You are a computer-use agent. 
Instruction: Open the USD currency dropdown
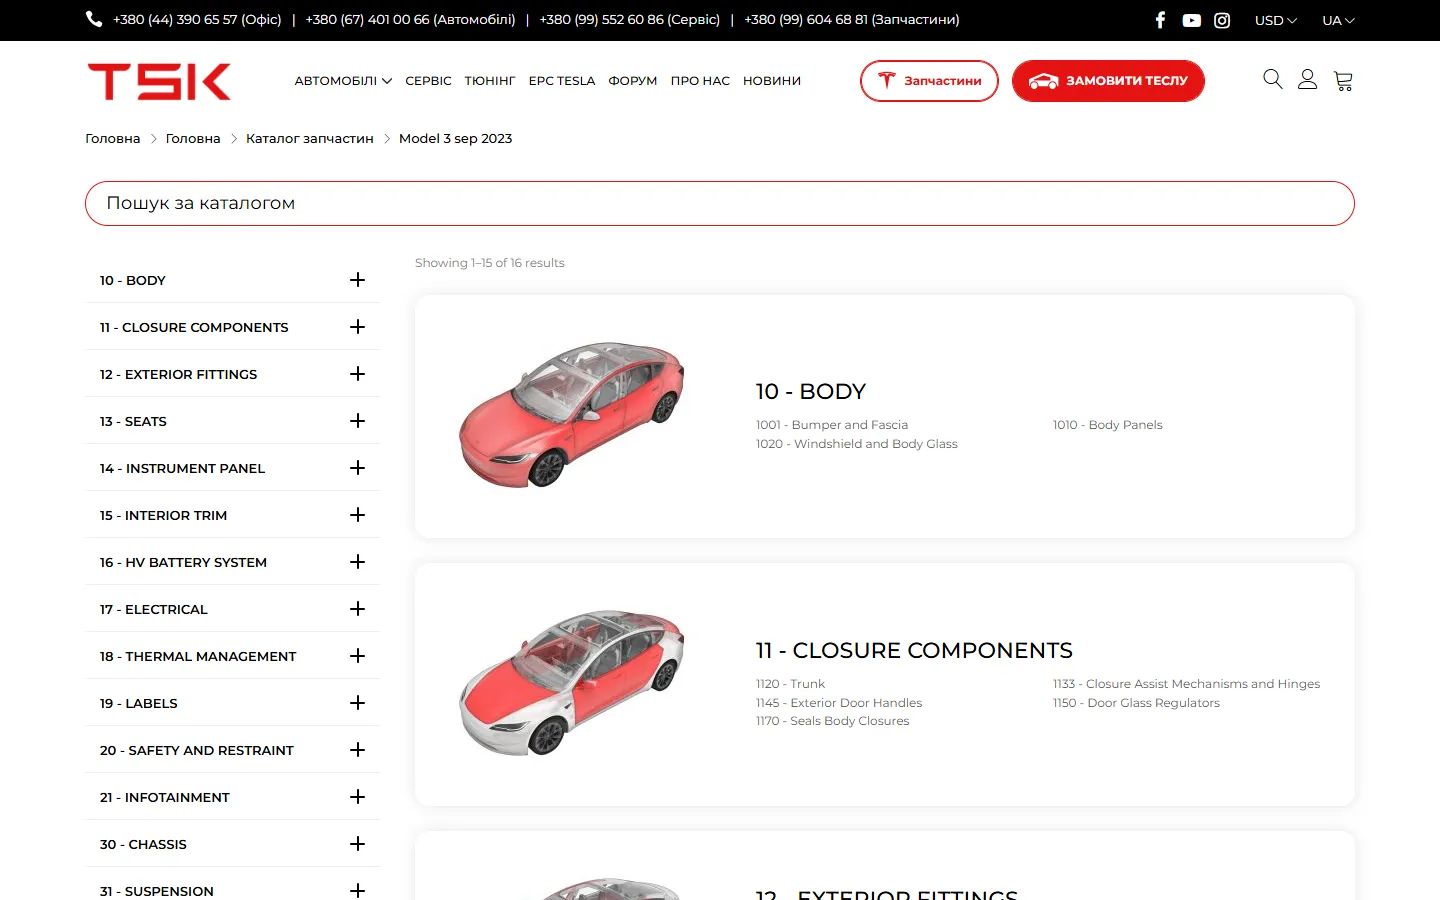pos(1275,20)
